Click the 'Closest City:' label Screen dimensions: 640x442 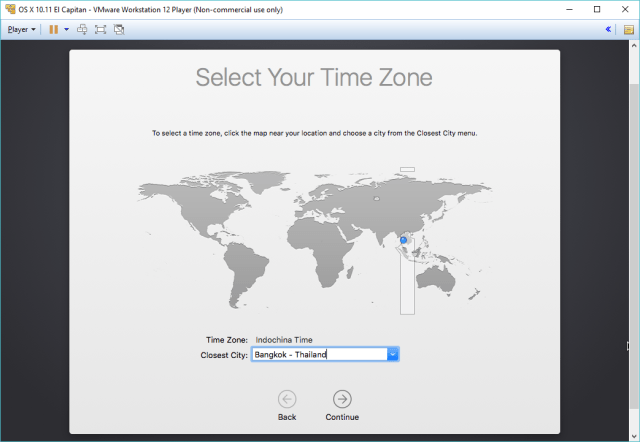tap(224, 355)
